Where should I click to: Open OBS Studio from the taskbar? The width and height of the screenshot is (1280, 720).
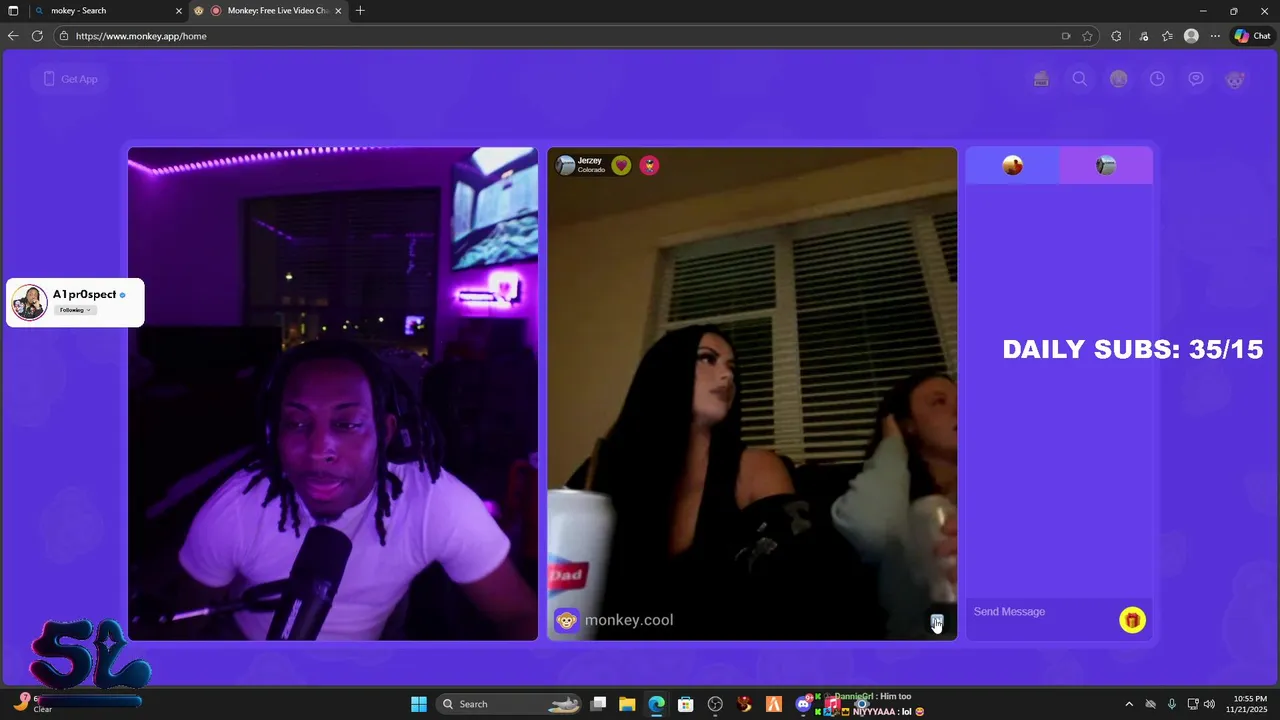[715, 704]
